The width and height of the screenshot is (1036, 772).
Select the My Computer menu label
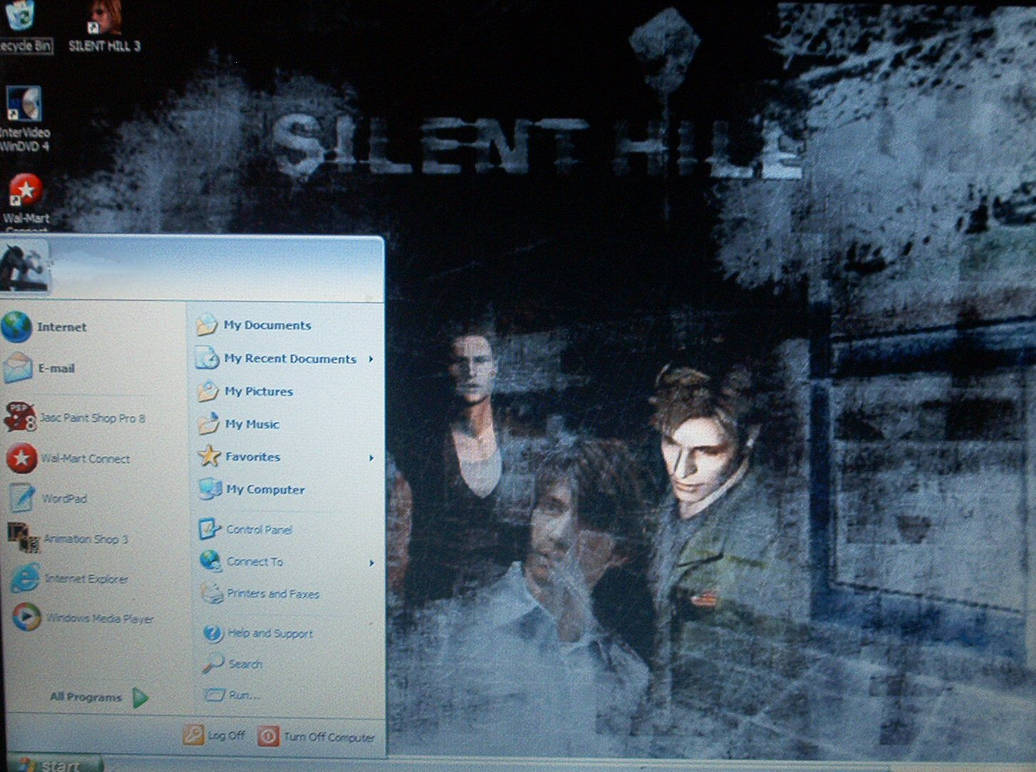(266, 490)
